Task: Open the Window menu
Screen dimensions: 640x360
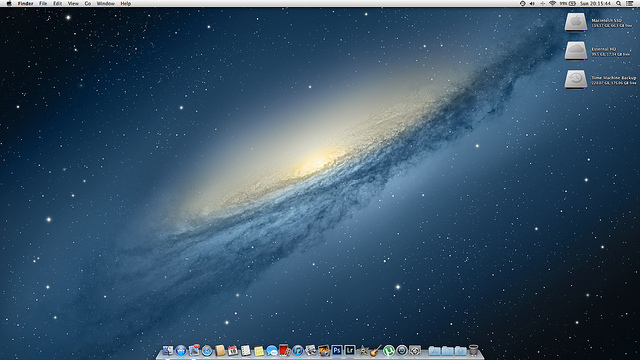Action: [105, 3]
